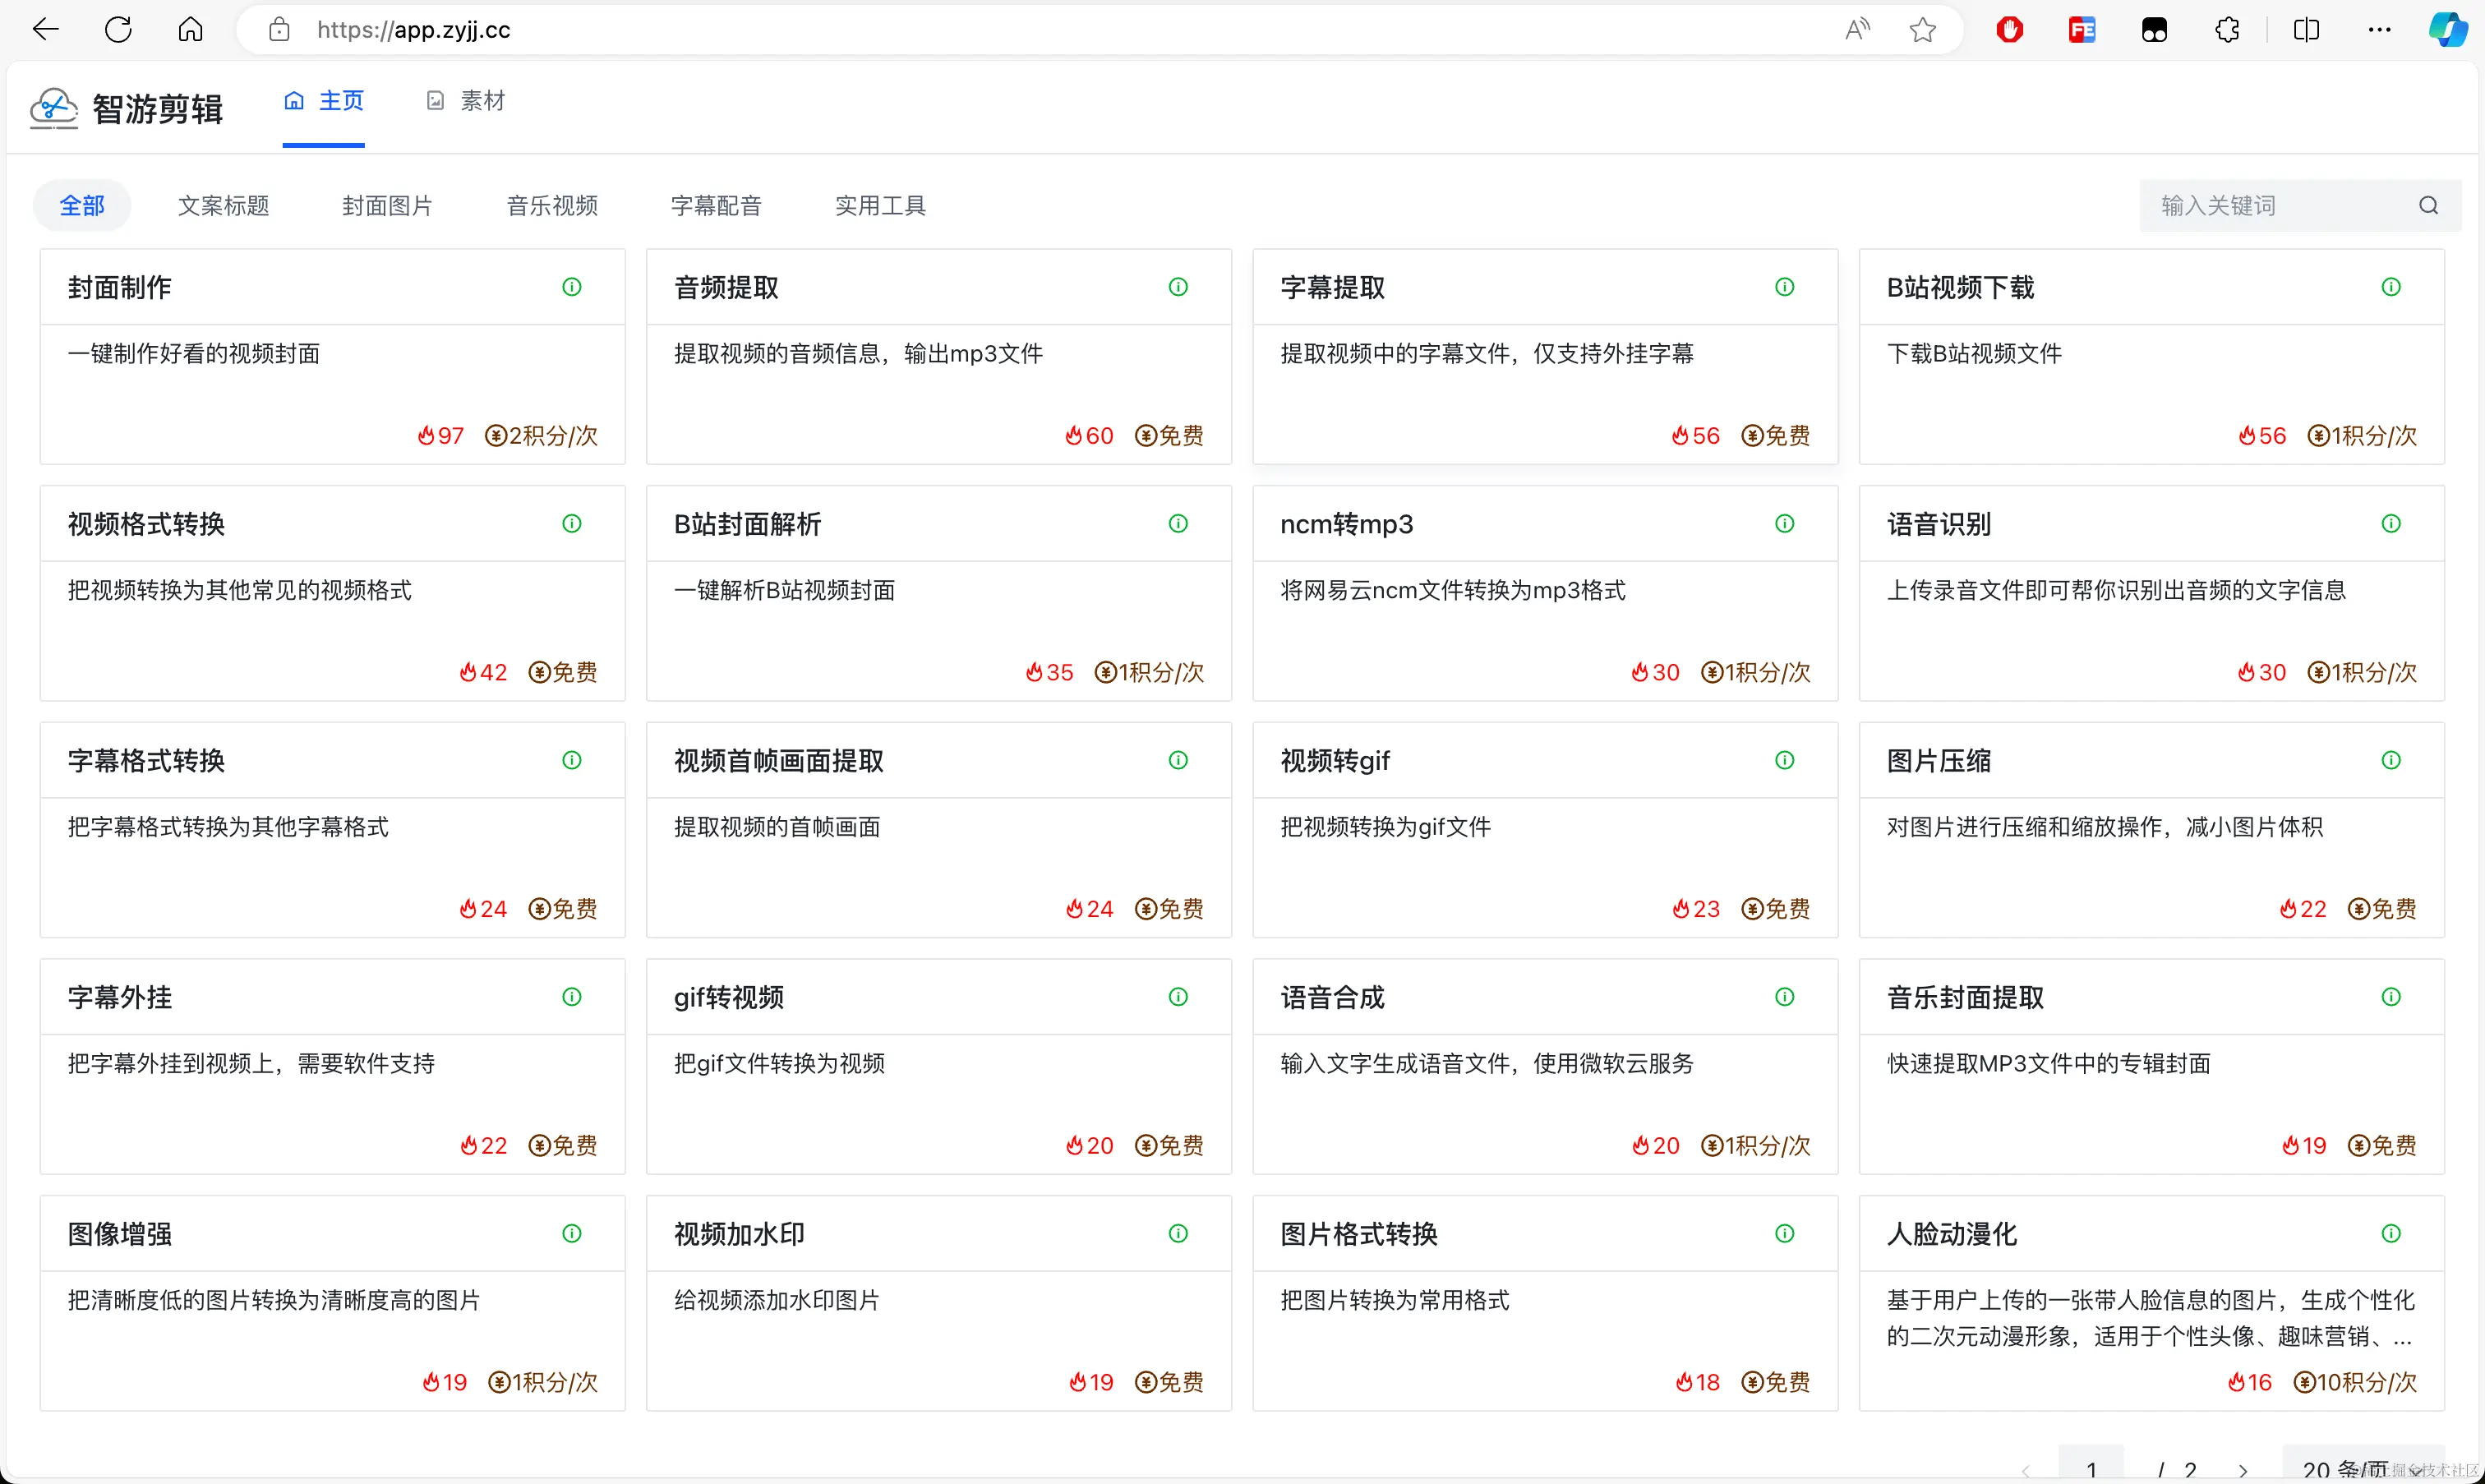The width and height of the screenshot is (2485, 1484).
Task: Click the info icon on 语音识别 card
Action: 2391,524
